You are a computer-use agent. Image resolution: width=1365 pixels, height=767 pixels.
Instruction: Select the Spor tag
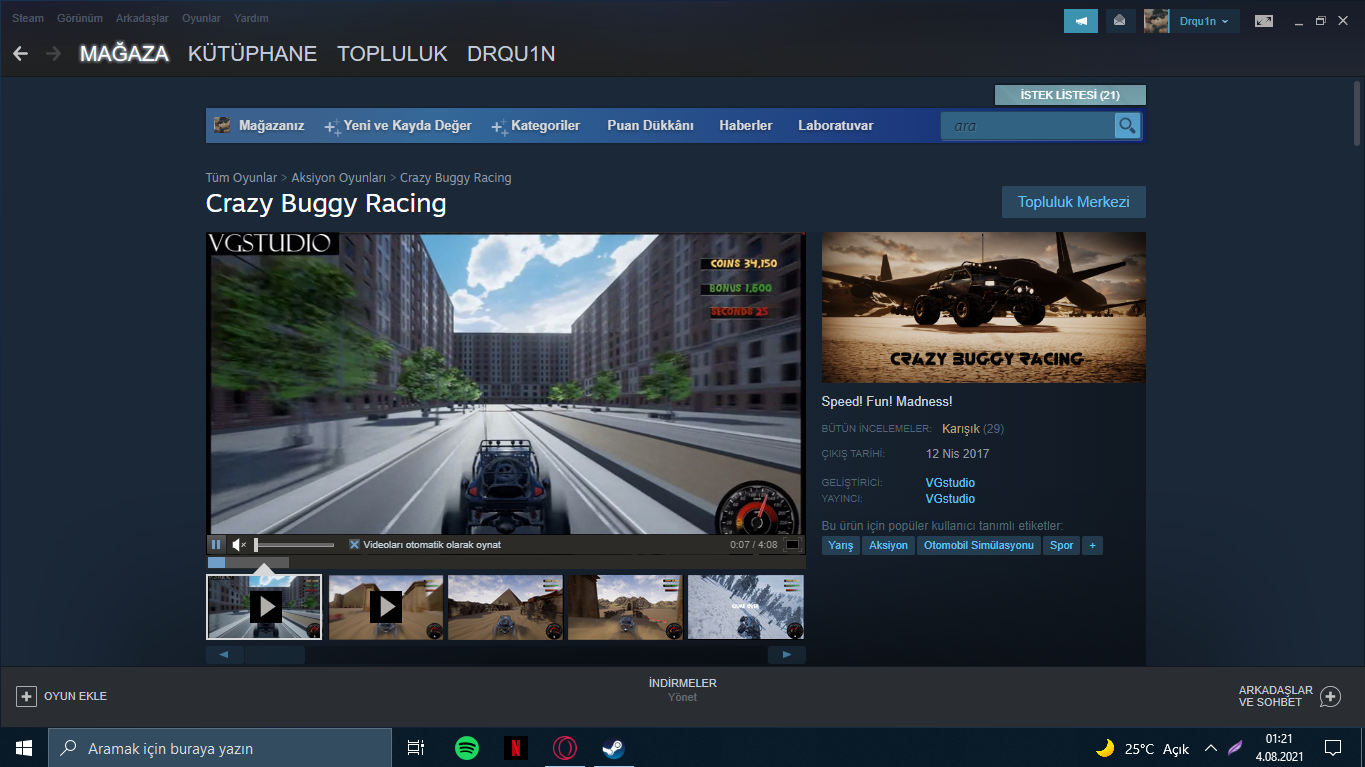[1062, 546]
